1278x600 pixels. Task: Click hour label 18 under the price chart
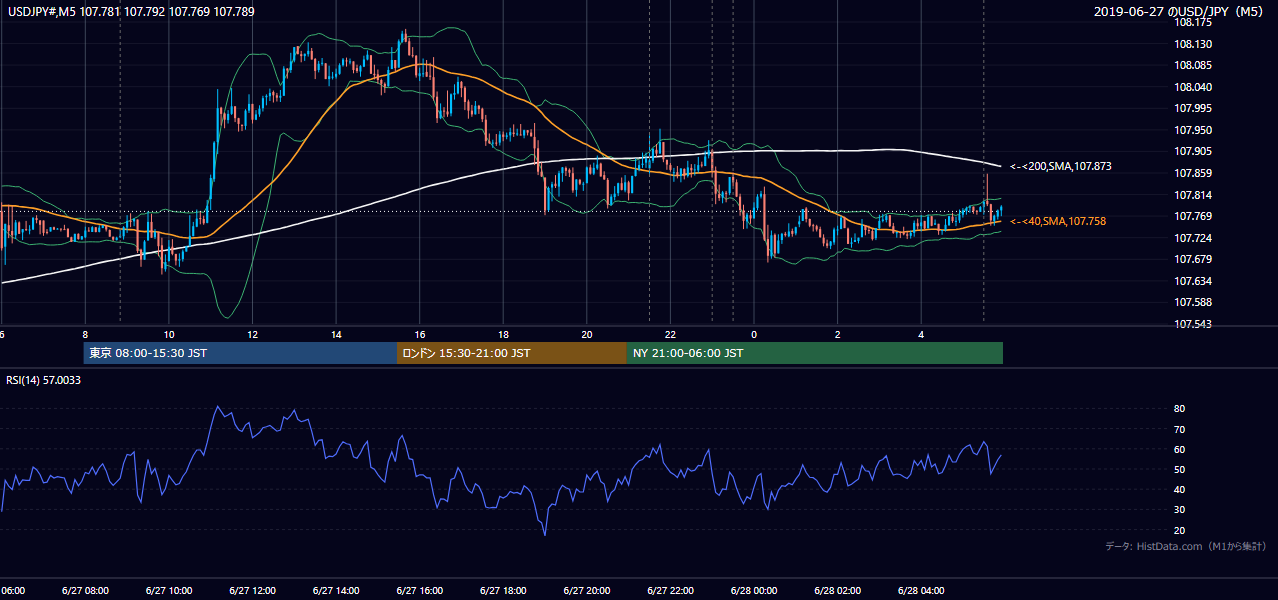[x=503, y=335]
